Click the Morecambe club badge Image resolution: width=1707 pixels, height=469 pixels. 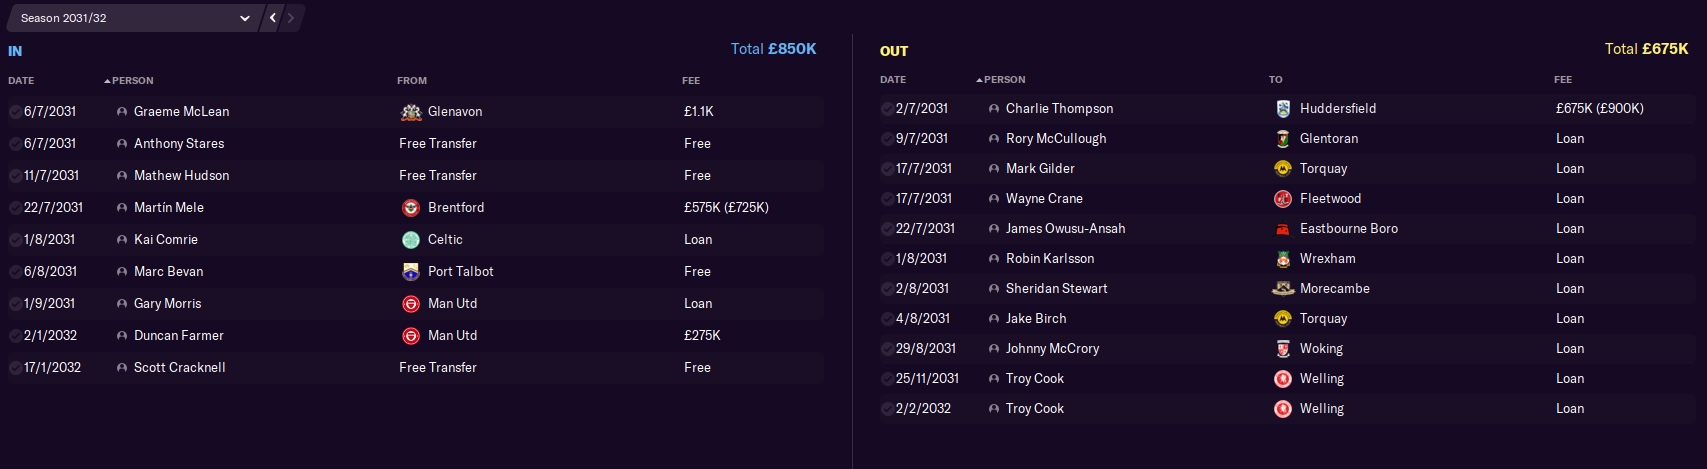[x=1283, y=289]
